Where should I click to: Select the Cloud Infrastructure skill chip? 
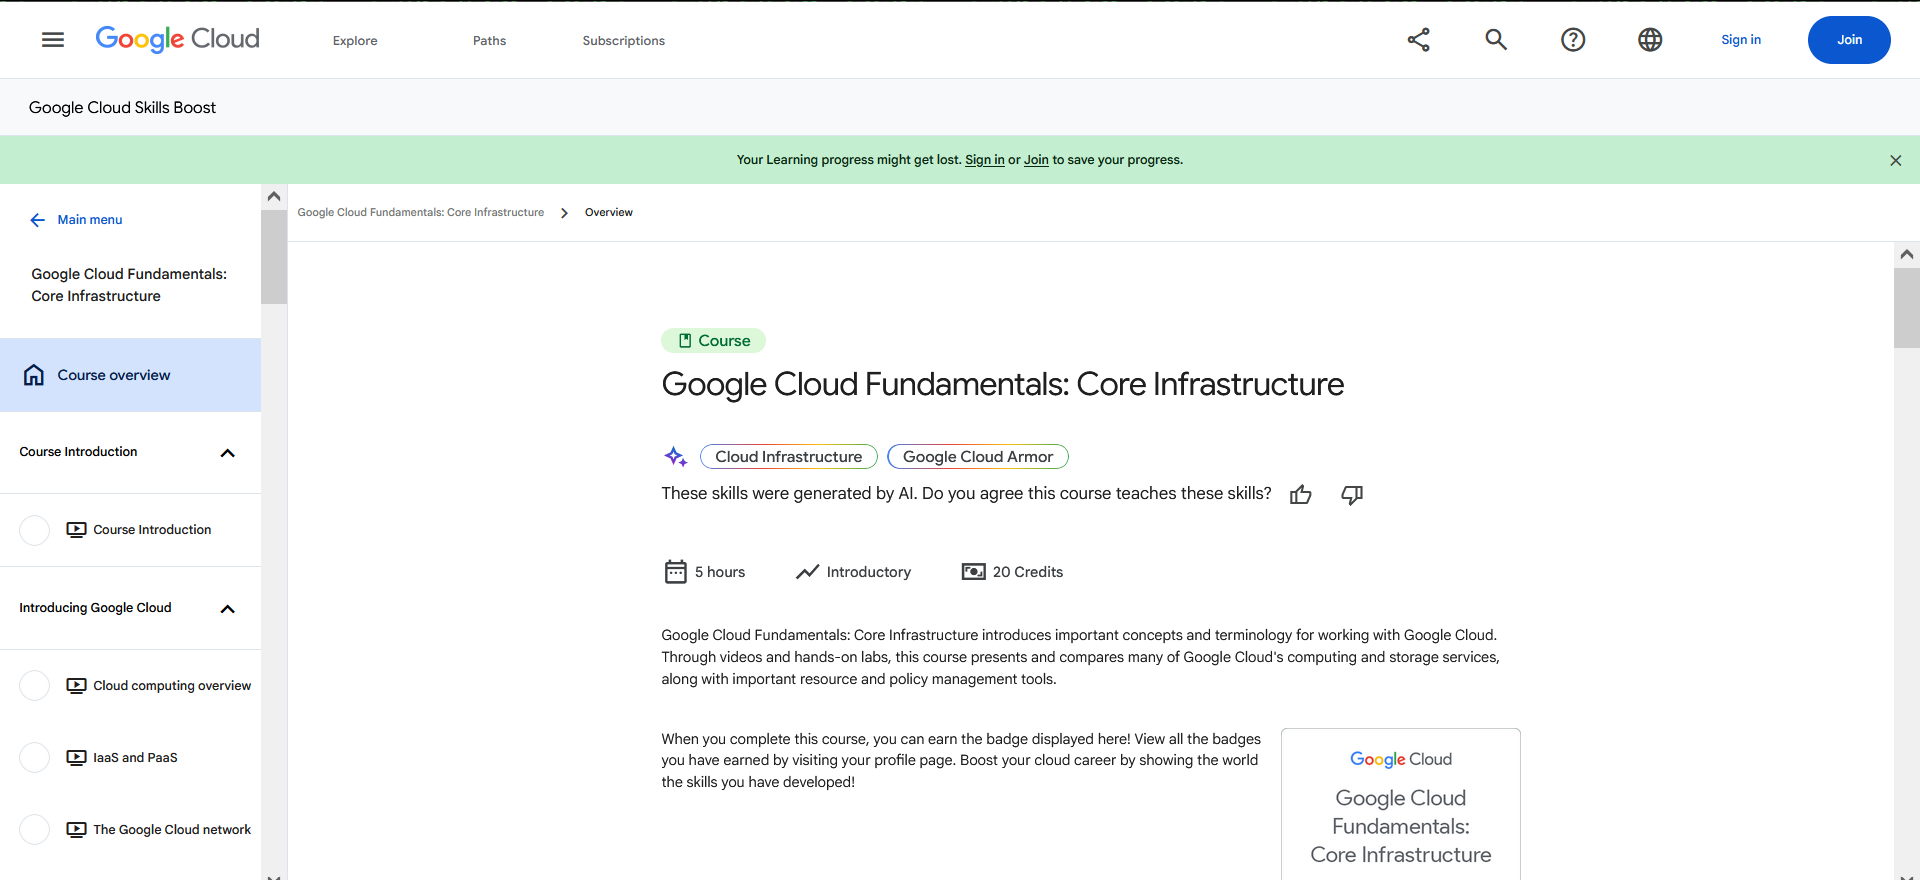789,457
